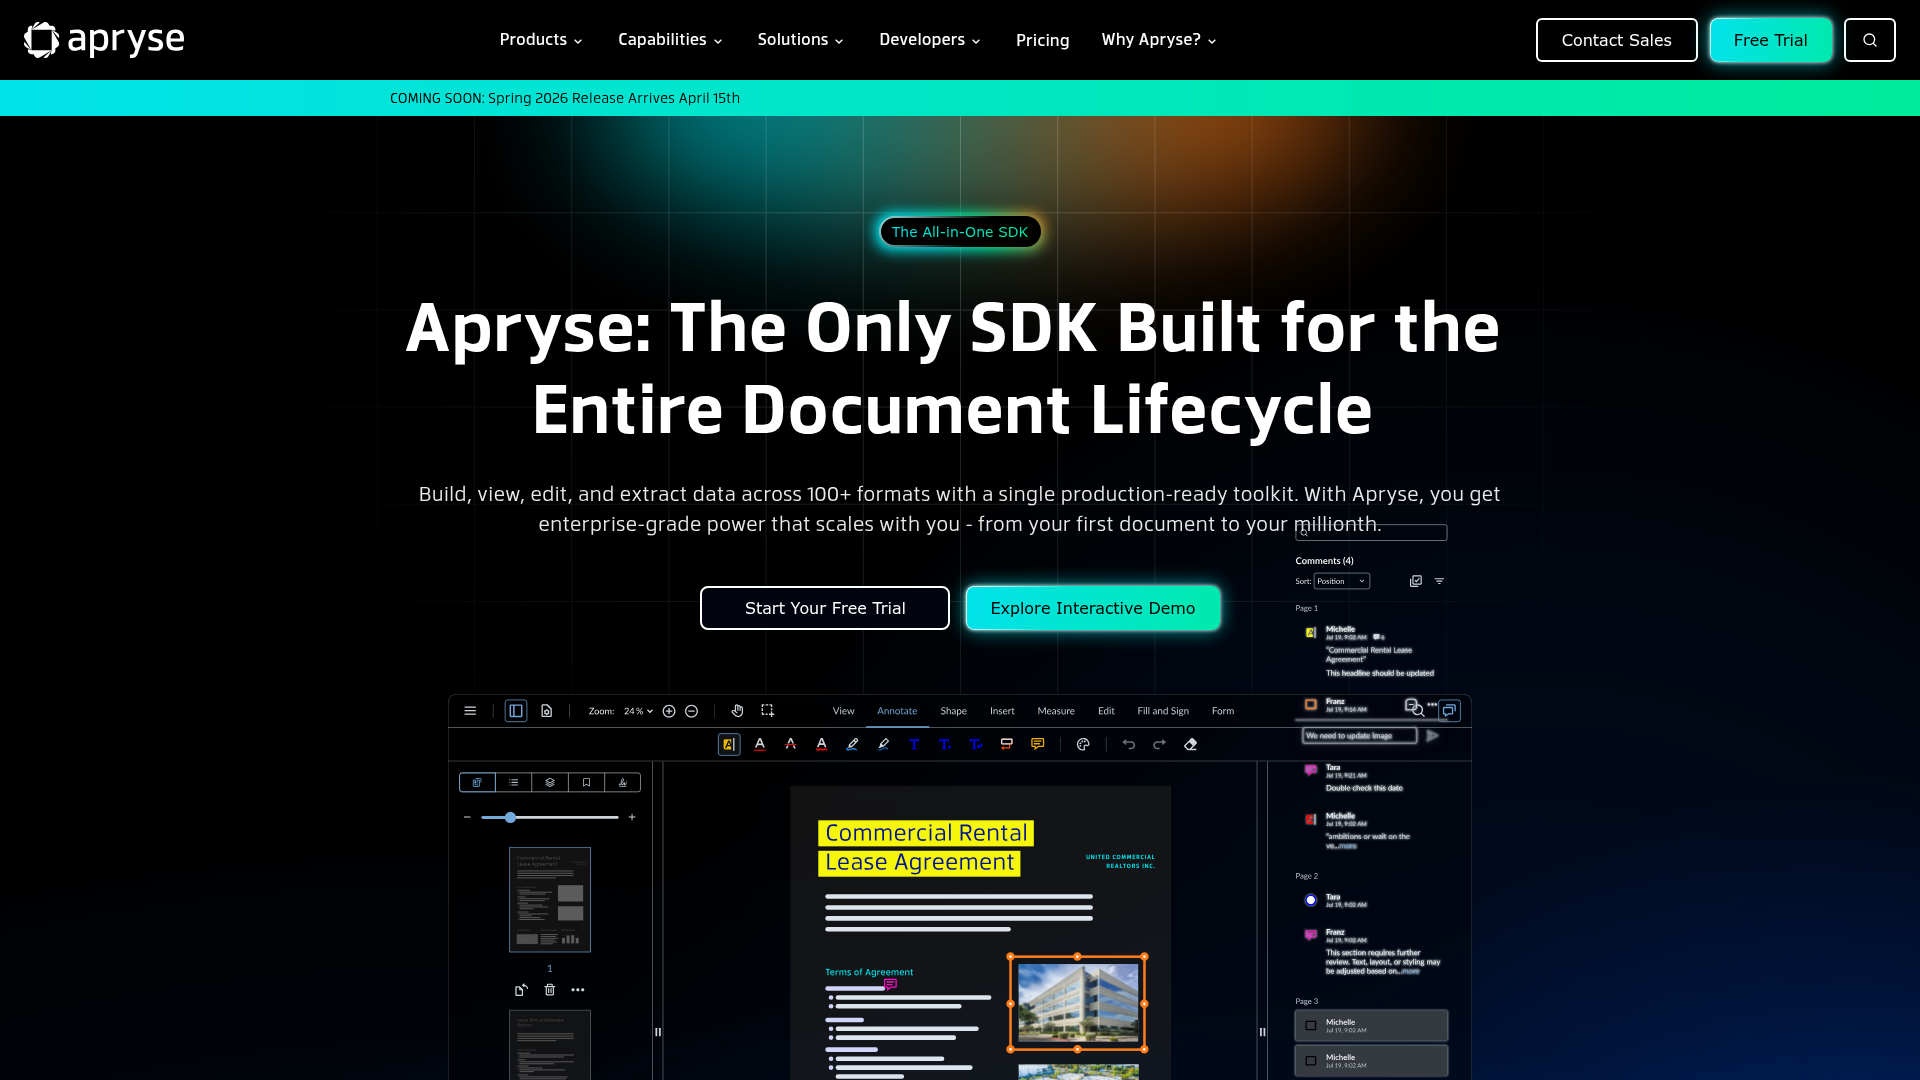Click the search icon in the top navigation
This screenshot has width=1920, height=1080.
(x=1869, y=40)
